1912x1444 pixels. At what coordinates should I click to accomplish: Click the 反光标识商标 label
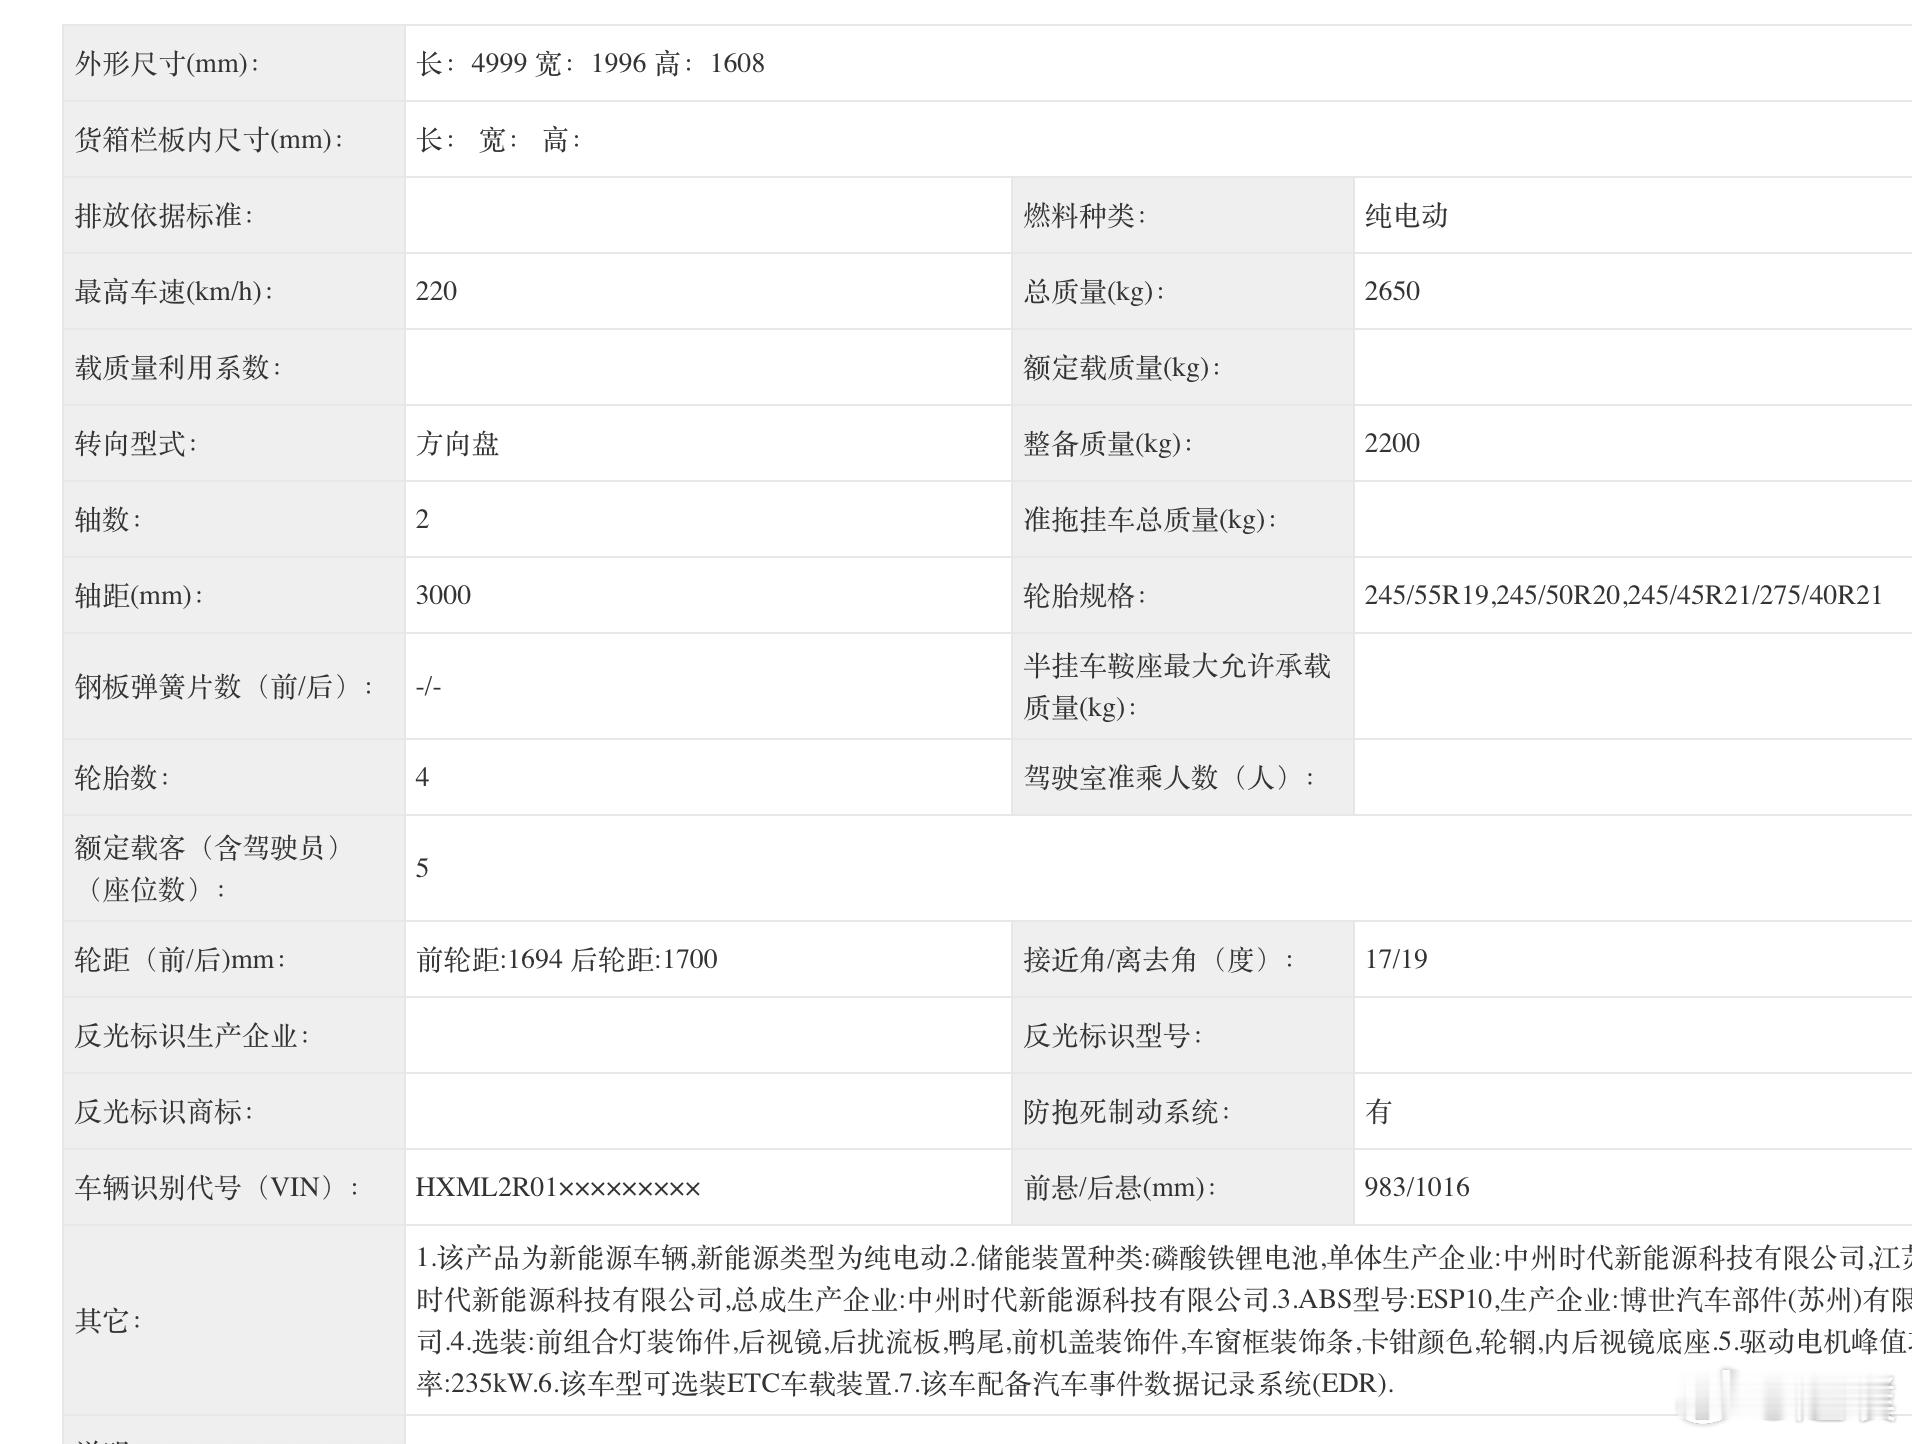tap(164, 1111)
